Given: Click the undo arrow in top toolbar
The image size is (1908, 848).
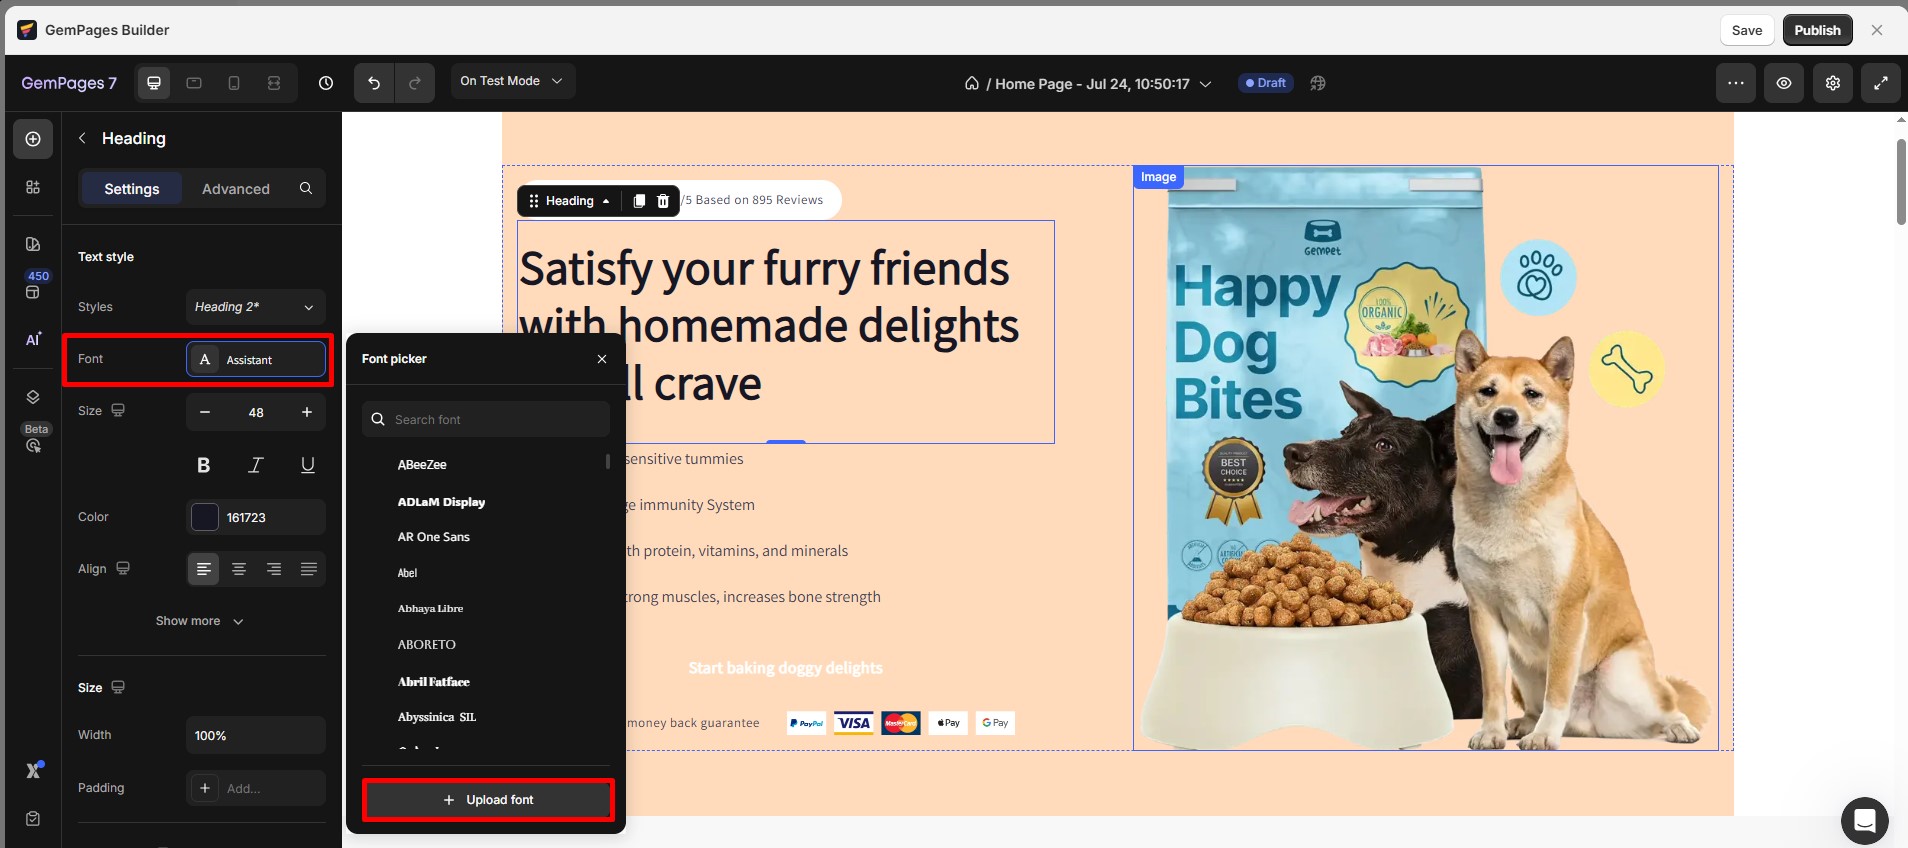Looking at the screenshot, I should pyautogui.click(x=374, y=83).
